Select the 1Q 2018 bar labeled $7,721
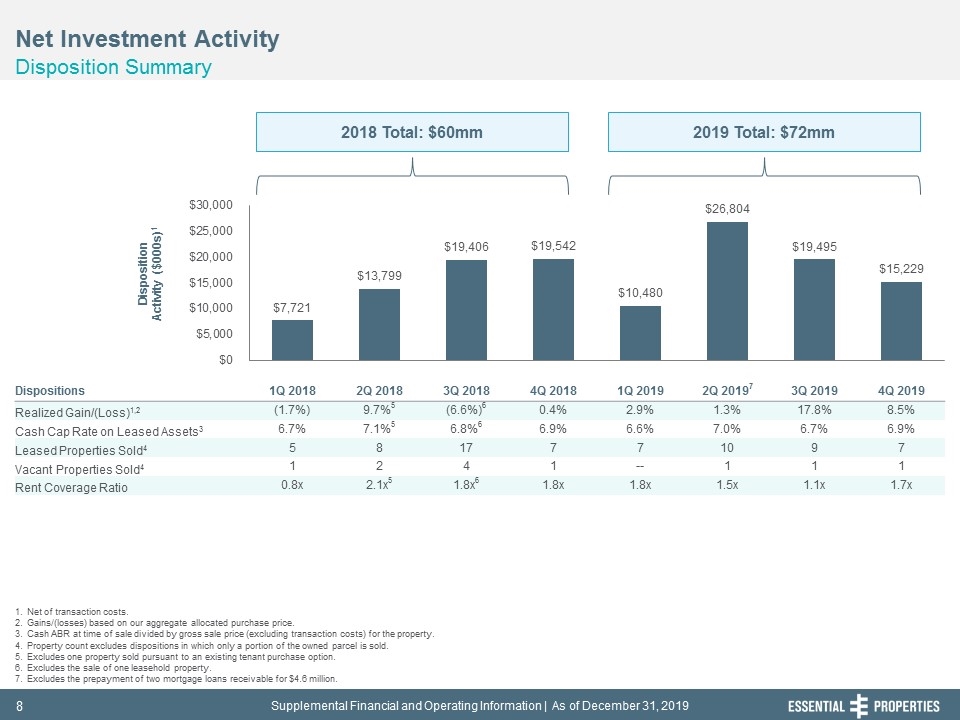The width and height of the screenshot is (960, 720). tap(292, 340)
